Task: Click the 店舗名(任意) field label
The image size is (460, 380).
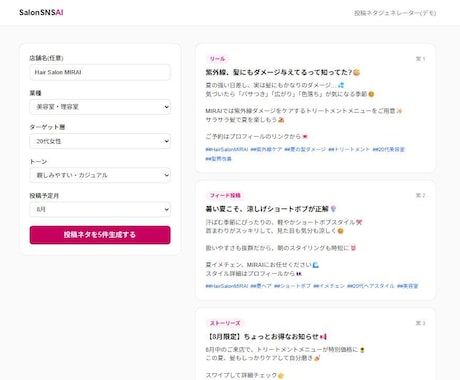Action: click(x=46, y=58)
